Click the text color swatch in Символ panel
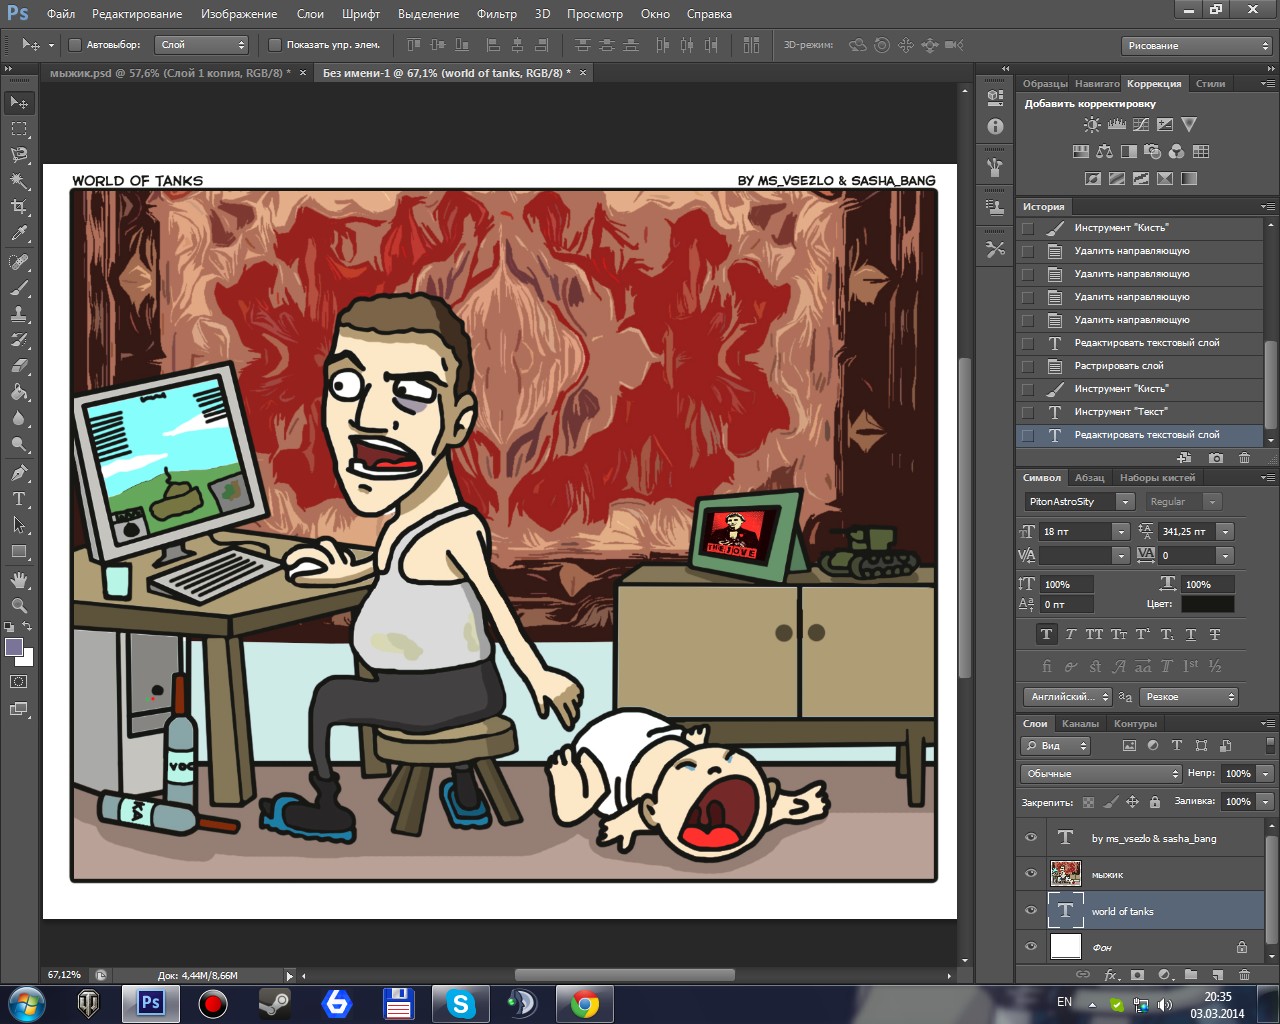1280x1024 pixels. pos(1207,604)
